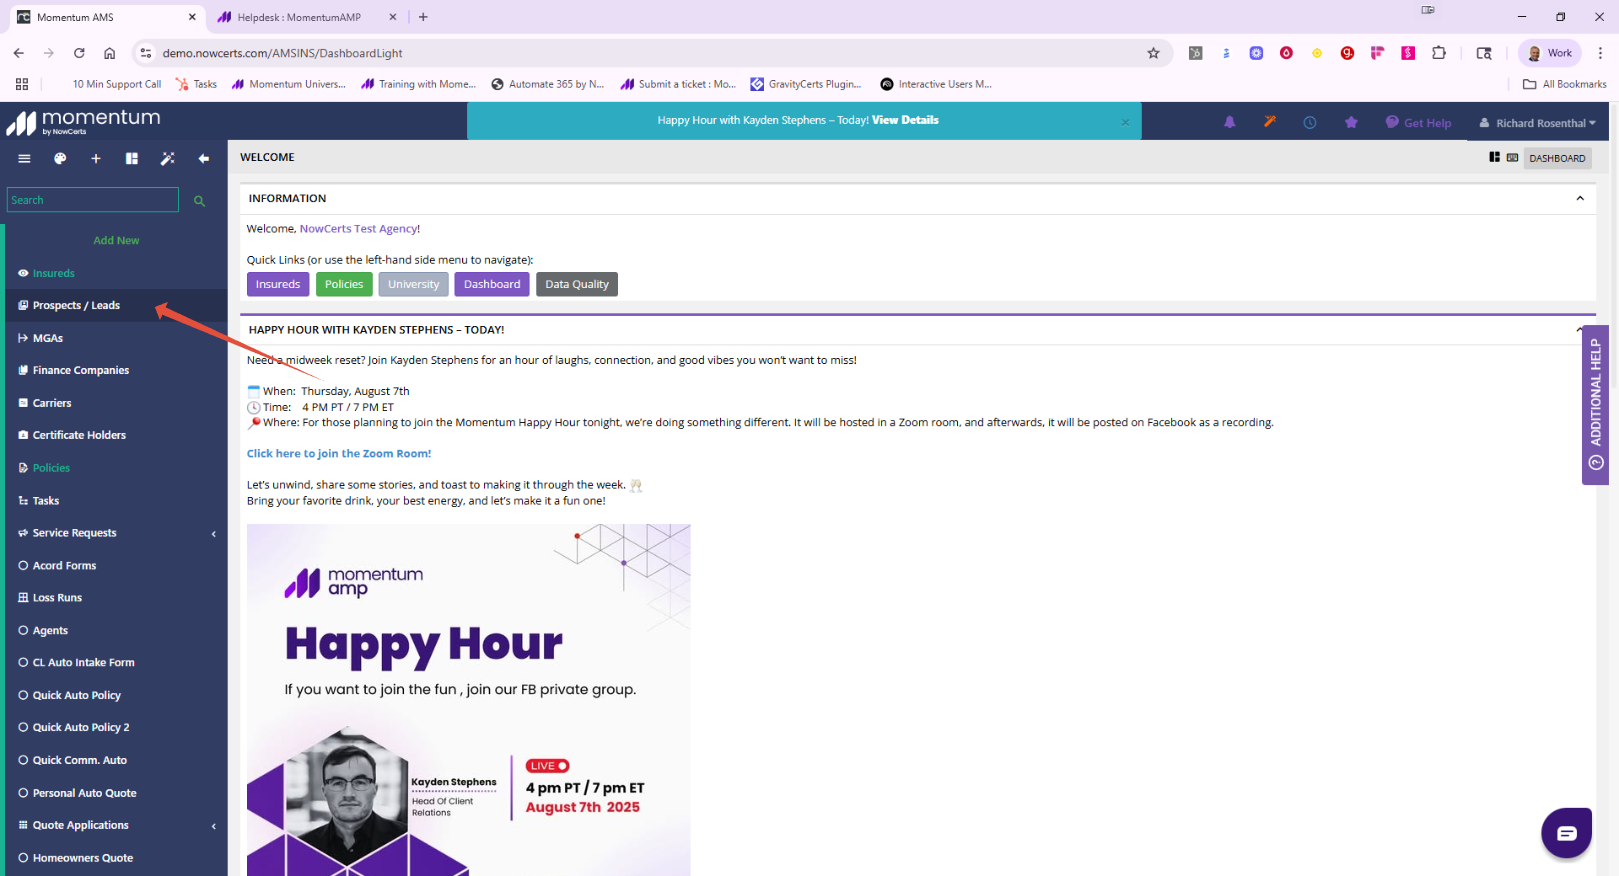Click the dashboard layout icon beside DASHBOARD
The height and width of the screenshot is (876, 1619).
[1494, 157]
